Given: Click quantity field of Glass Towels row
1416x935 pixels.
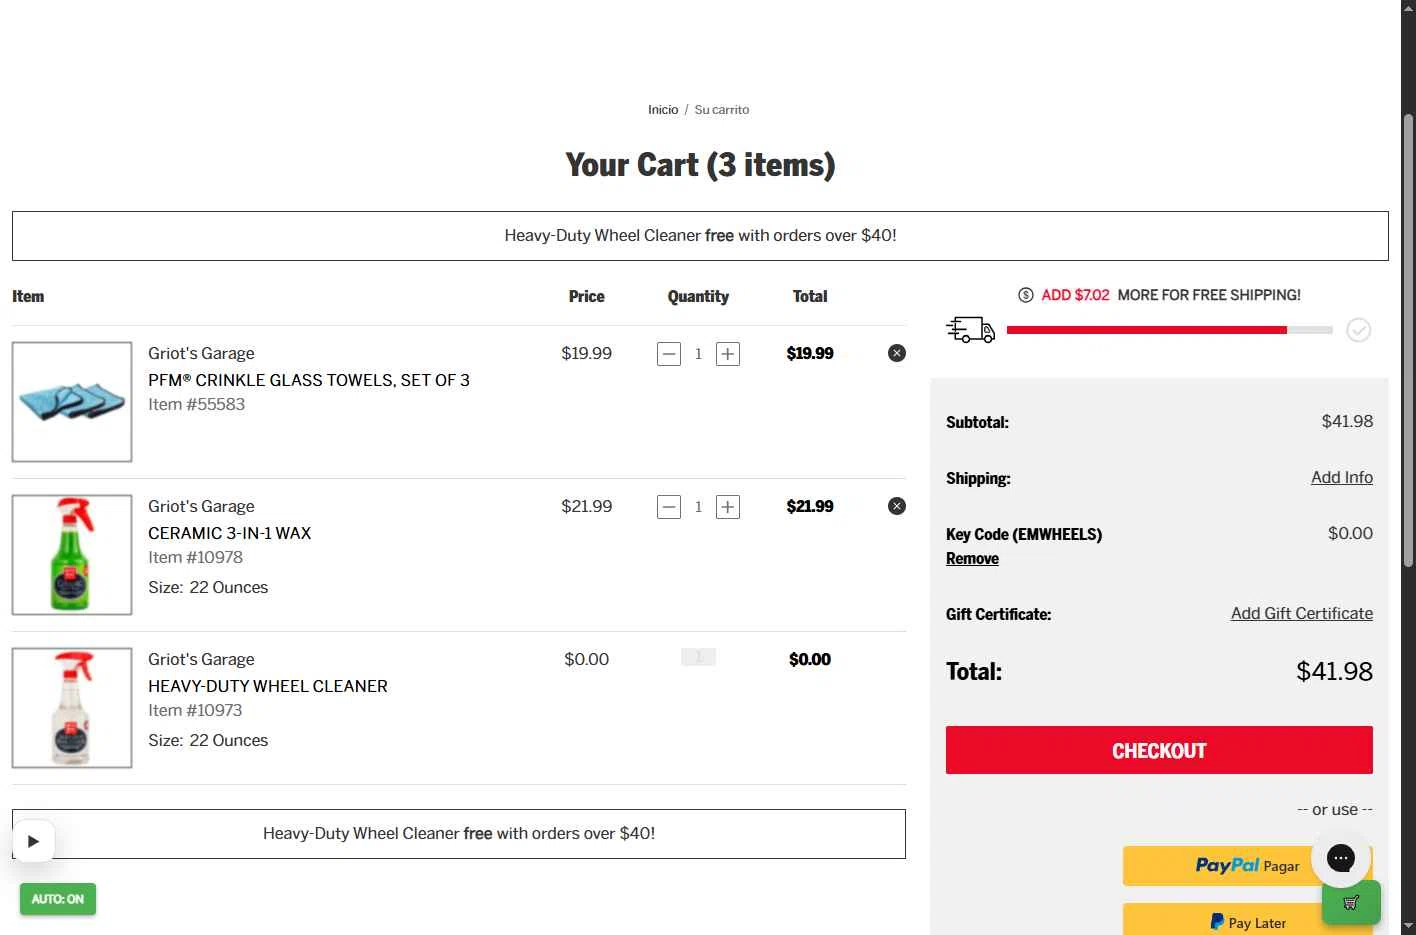Looking at the screenshot, I should [698, 354].
